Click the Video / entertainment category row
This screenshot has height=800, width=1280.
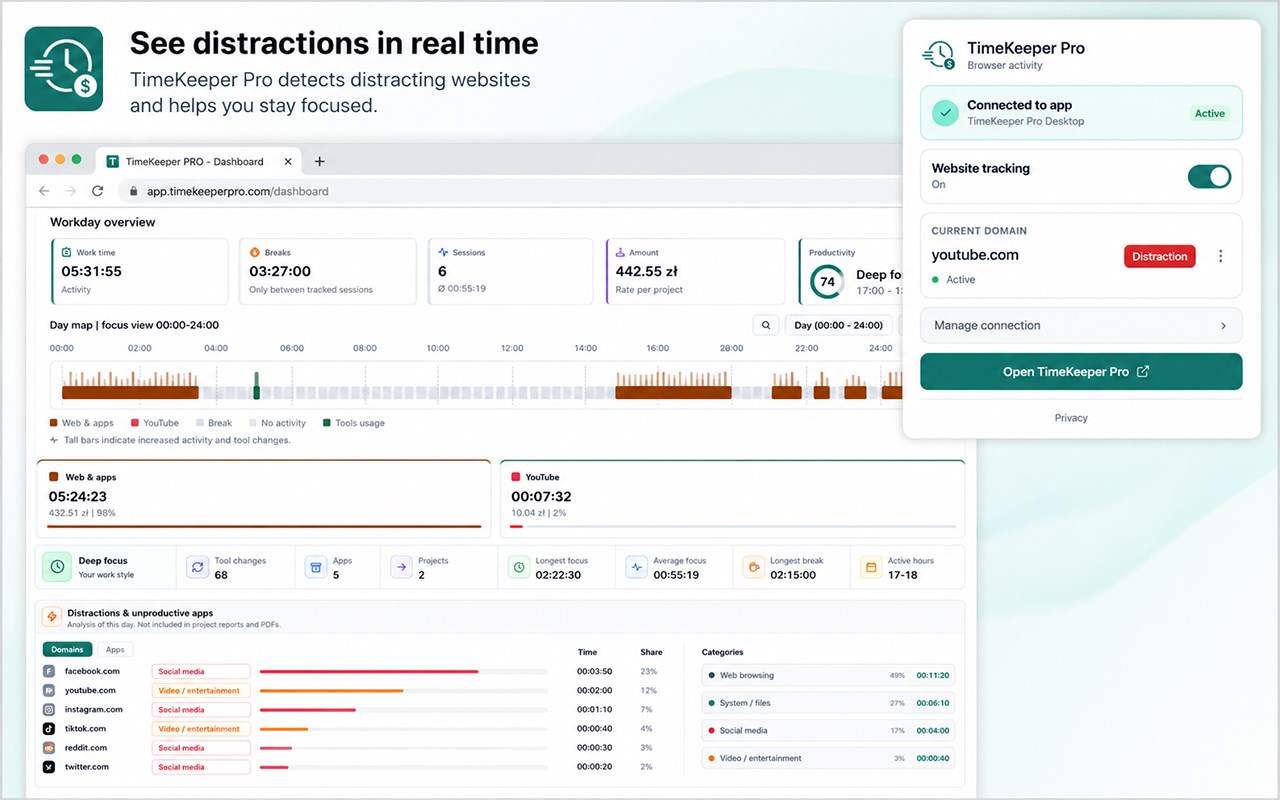click(x=828, y=758)
